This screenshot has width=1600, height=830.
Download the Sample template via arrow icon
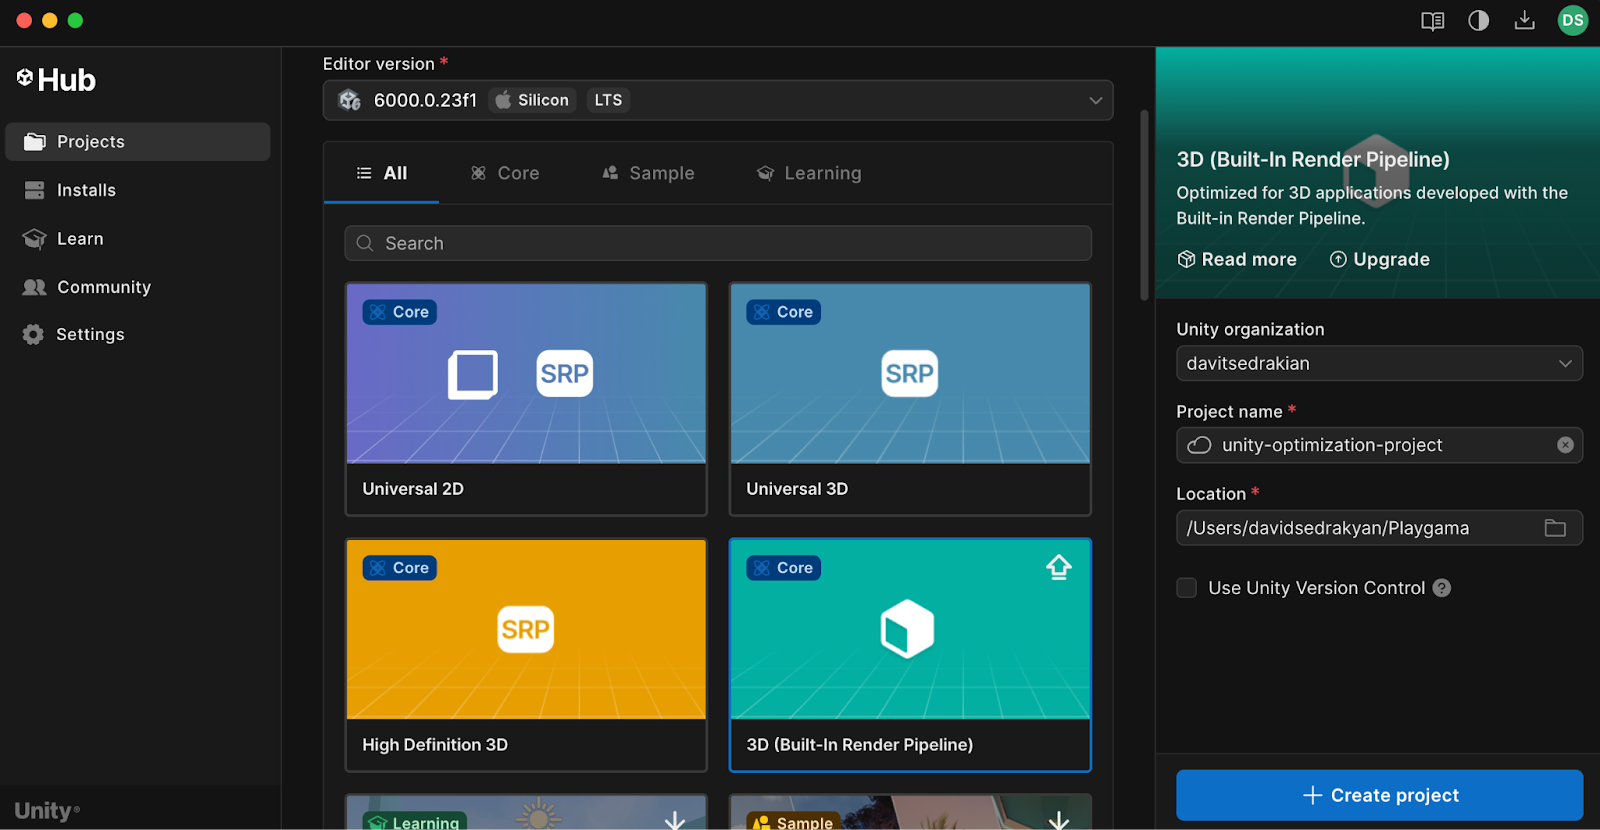click(1058, 820)
